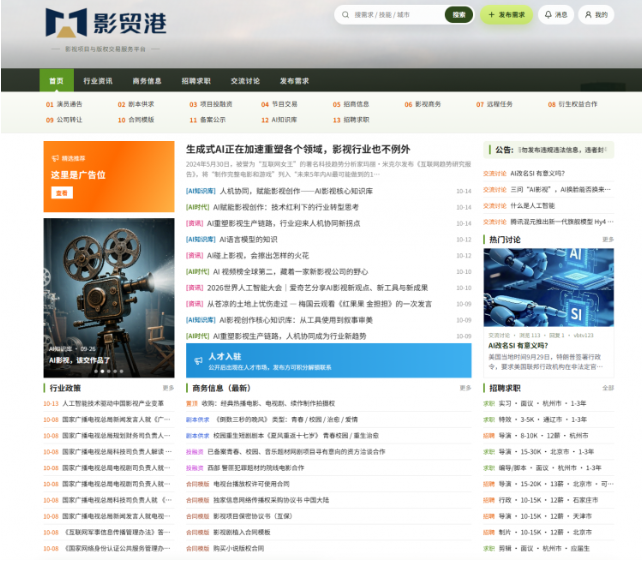Image resolution: width=642 pixels, height=569 pixels.
Task: Open post title AI改名SI 有意义吗? under image
Action: 518,345
